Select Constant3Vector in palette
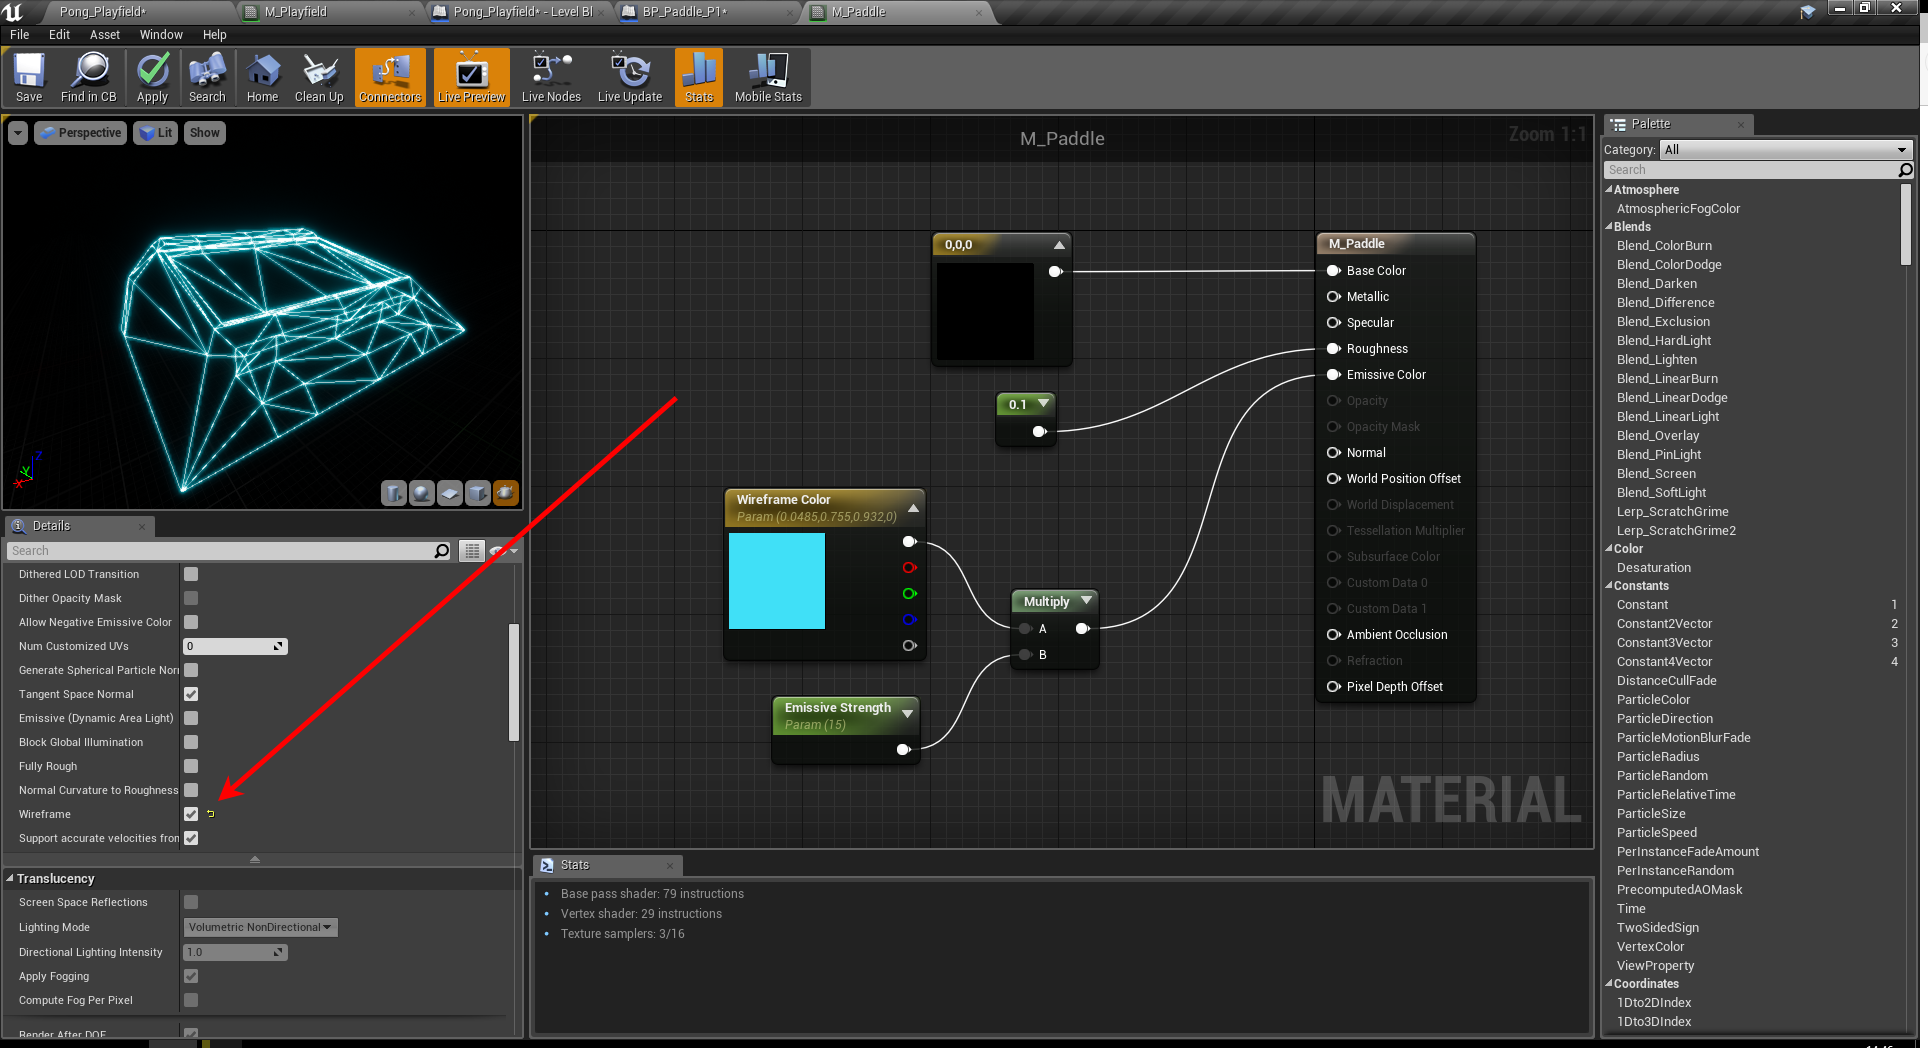The height and width of the screenshot is (1048, 1928). tap(1664, 643)
